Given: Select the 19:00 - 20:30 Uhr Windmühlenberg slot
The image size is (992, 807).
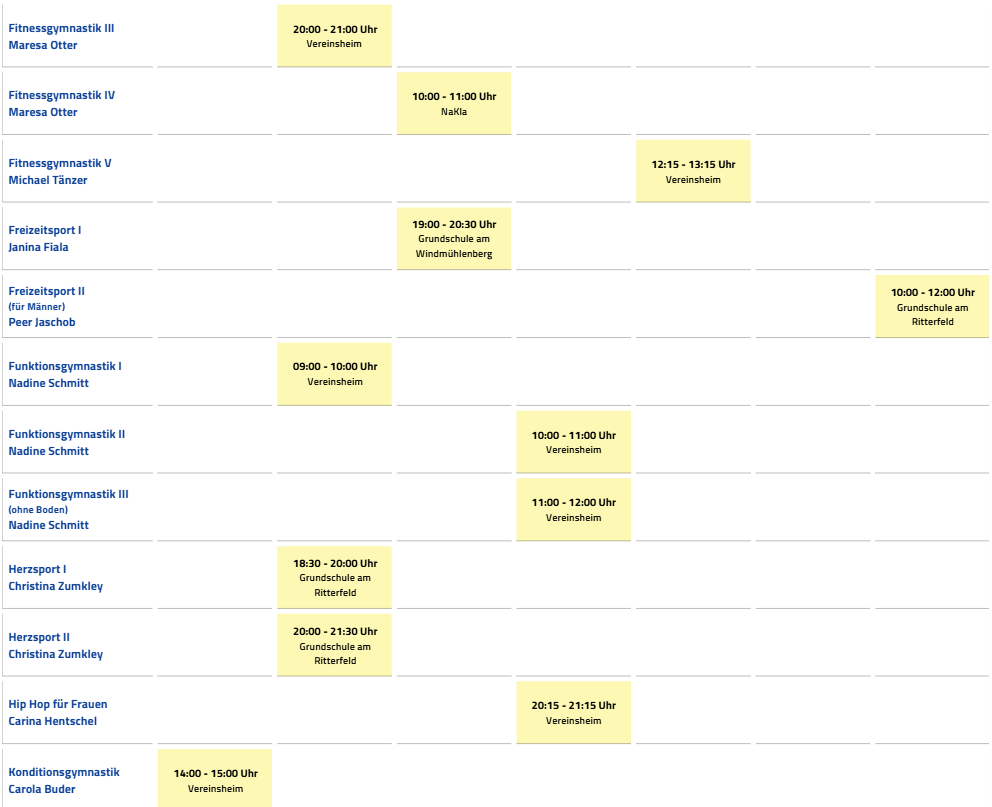Looking at the screenshot, I should click(454, 238).
